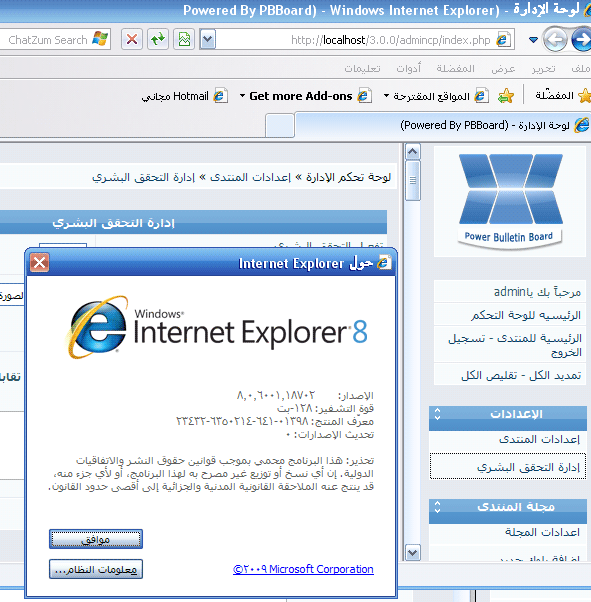Expand المواقع المقترحة dropdown arrow
The image size is (591, 602).
click(x=386, y=95)
